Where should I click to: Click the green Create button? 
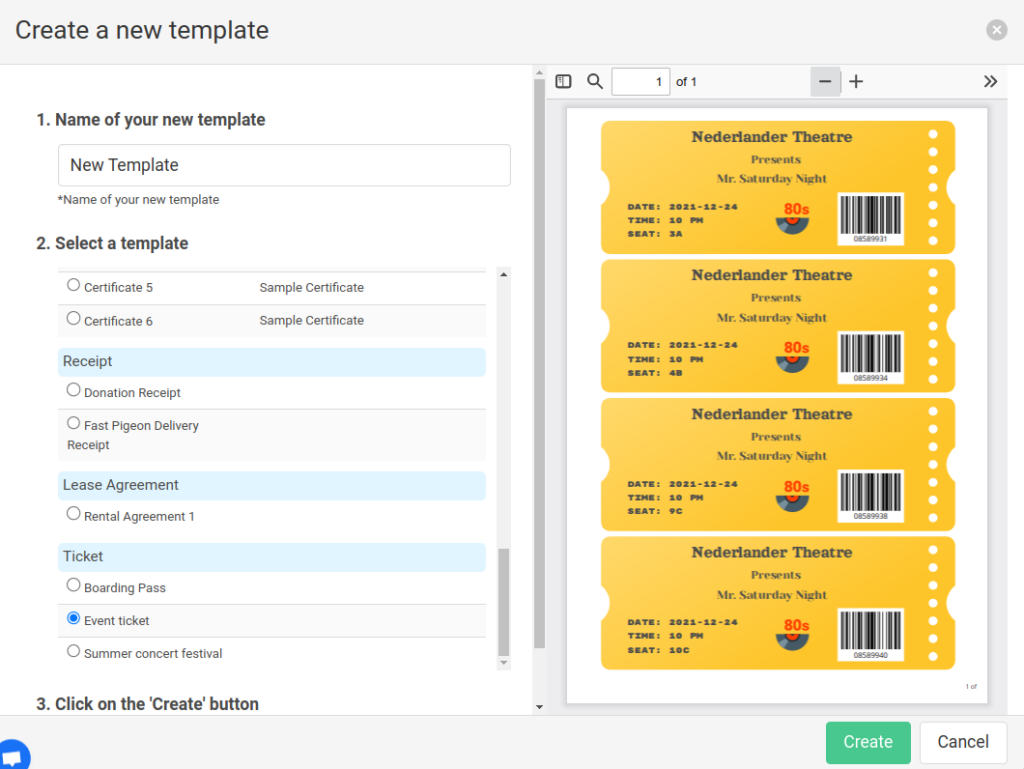868,742
